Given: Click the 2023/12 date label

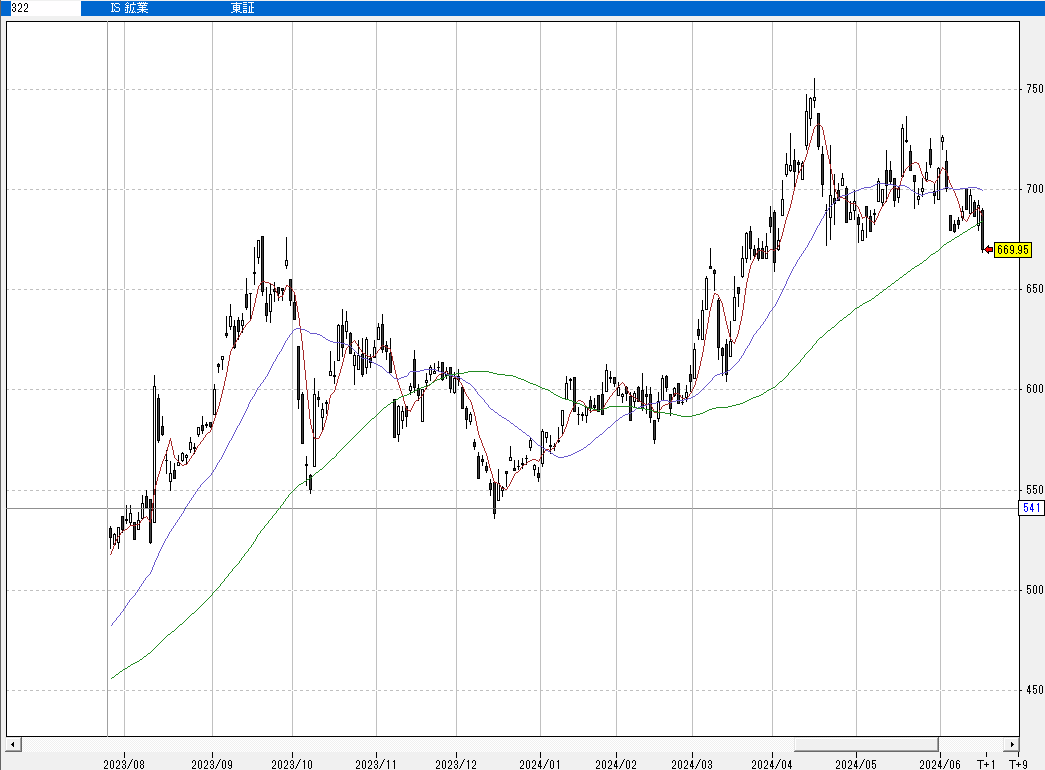Looking at the screenshot, I should 456,764.
